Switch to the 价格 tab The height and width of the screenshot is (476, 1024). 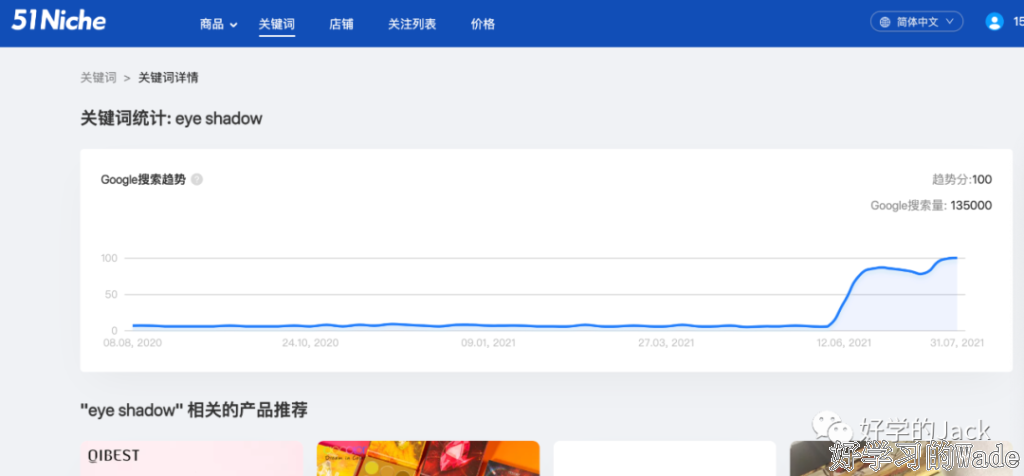[x=483, y=24]
